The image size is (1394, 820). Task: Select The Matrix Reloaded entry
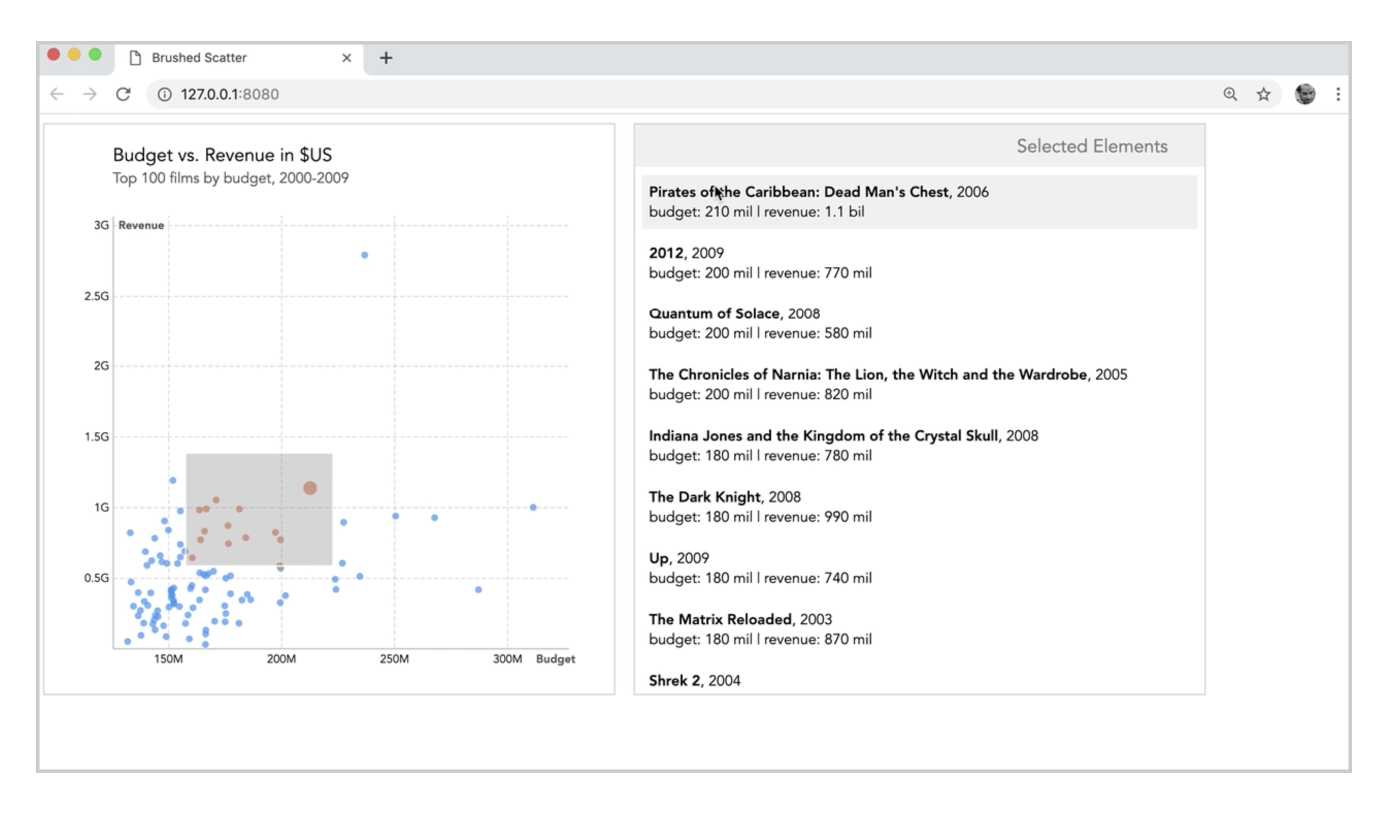(x=919, y=629)
